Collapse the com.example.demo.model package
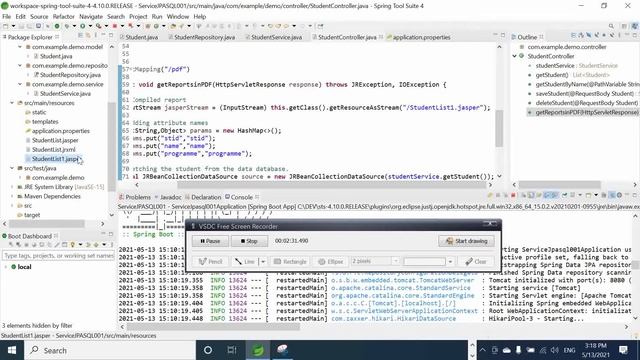 [20, 47]
